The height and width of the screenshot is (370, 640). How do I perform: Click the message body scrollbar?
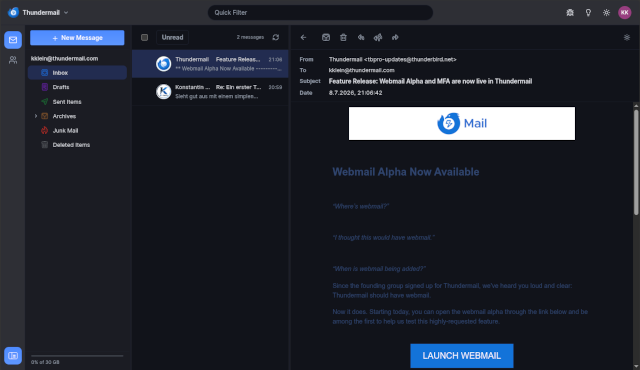tap(636, 162)
